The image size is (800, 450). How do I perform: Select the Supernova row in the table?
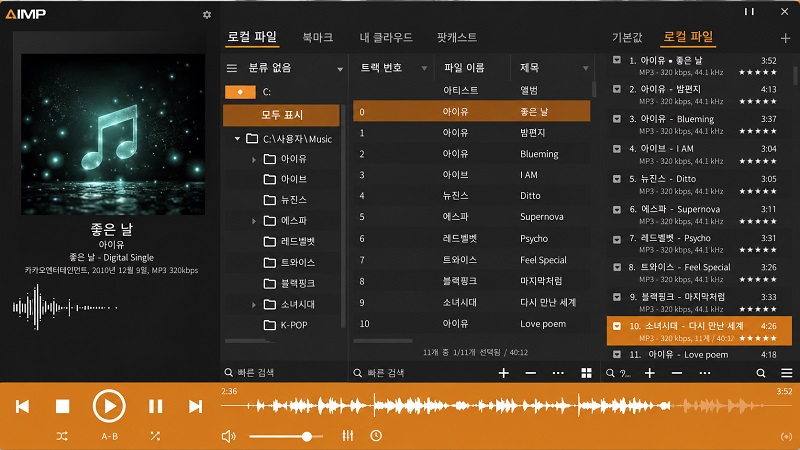(471, 217)
